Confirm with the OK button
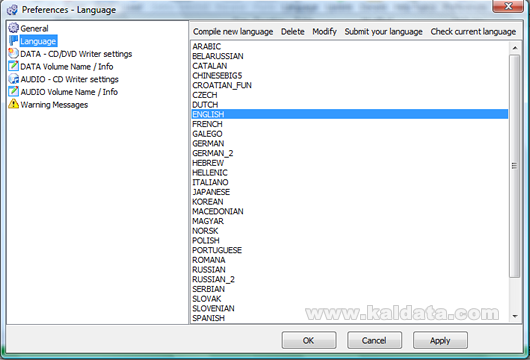 tap(309, 340)
